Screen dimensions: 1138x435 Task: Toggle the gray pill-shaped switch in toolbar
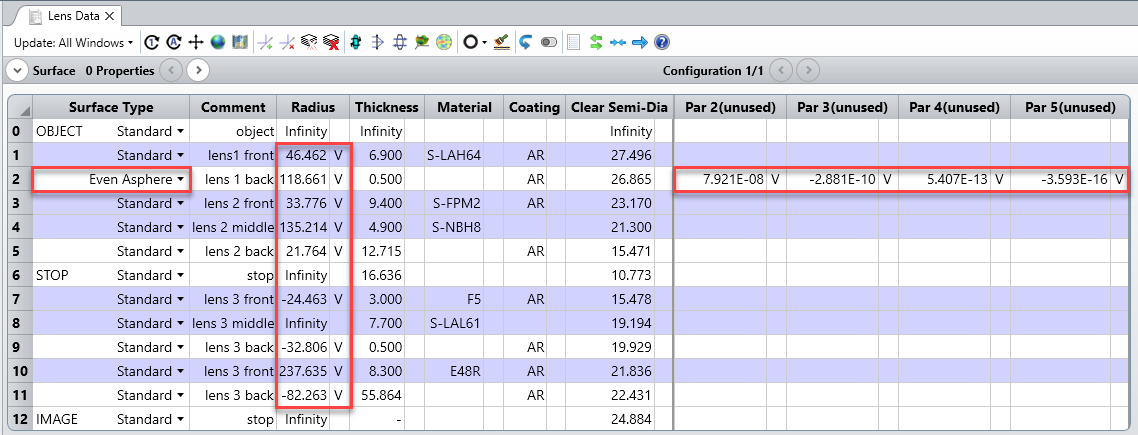[549, 43]
